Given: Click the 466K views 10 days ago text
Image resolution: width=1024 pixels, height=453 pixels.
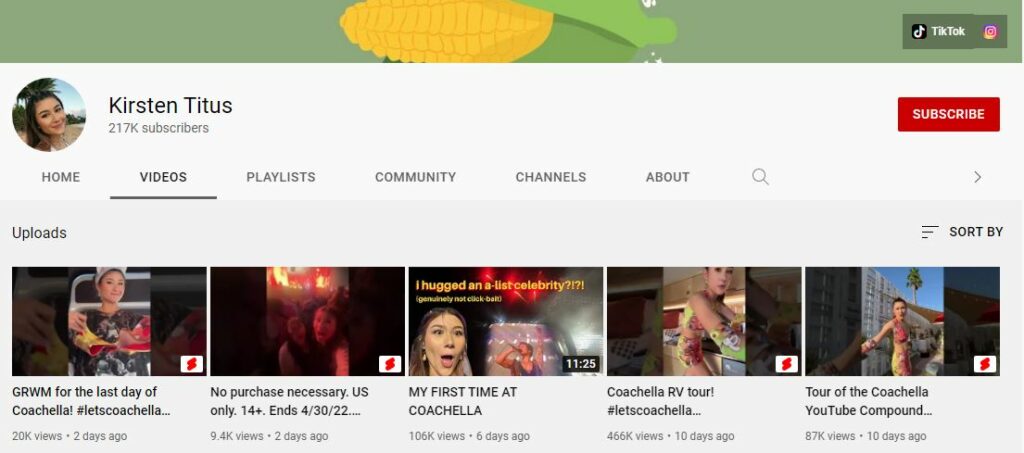Looking at the screenshot, I should click(x=670, y=436).
